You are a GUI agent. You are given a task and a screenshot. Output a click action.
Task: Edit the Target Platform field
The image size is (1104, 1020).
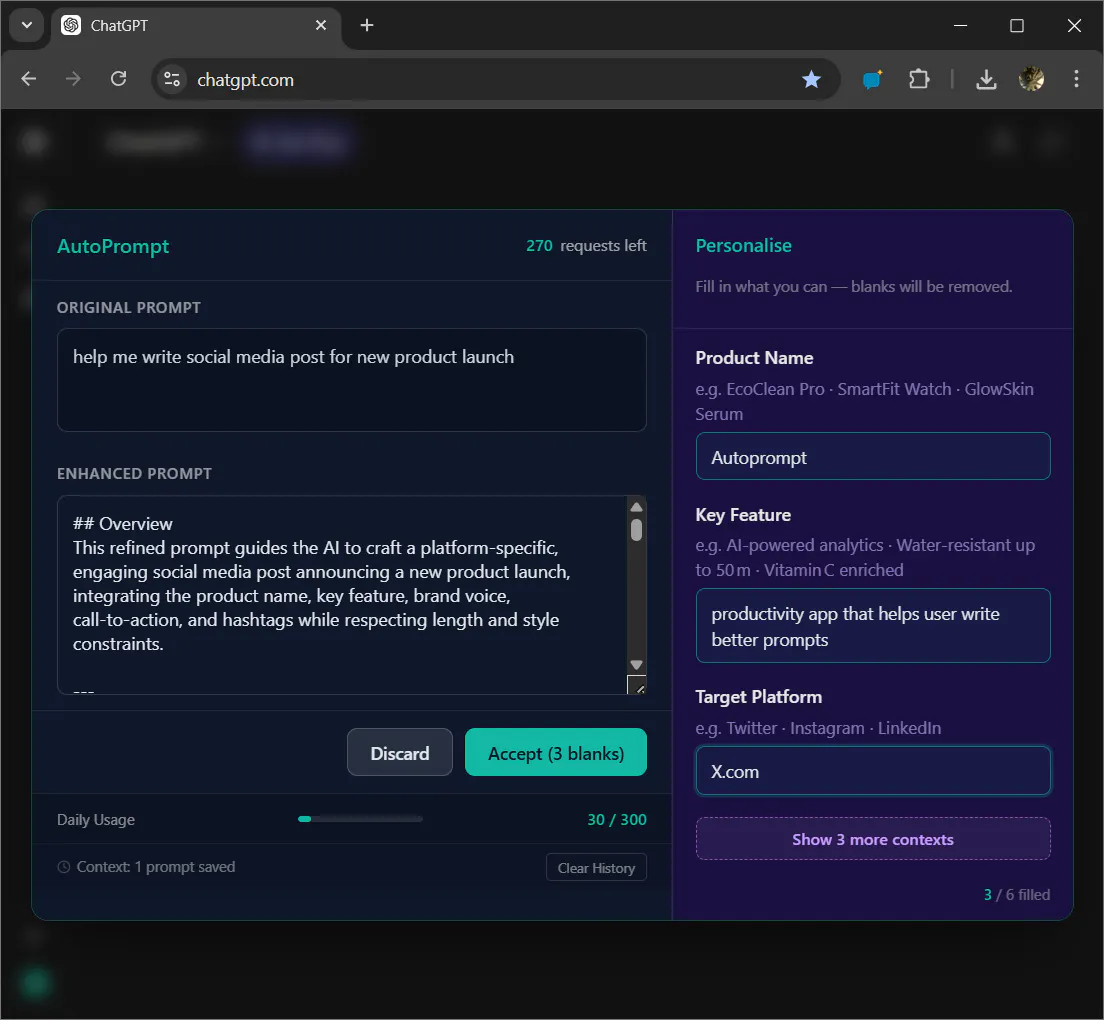[x=873, y=771]
